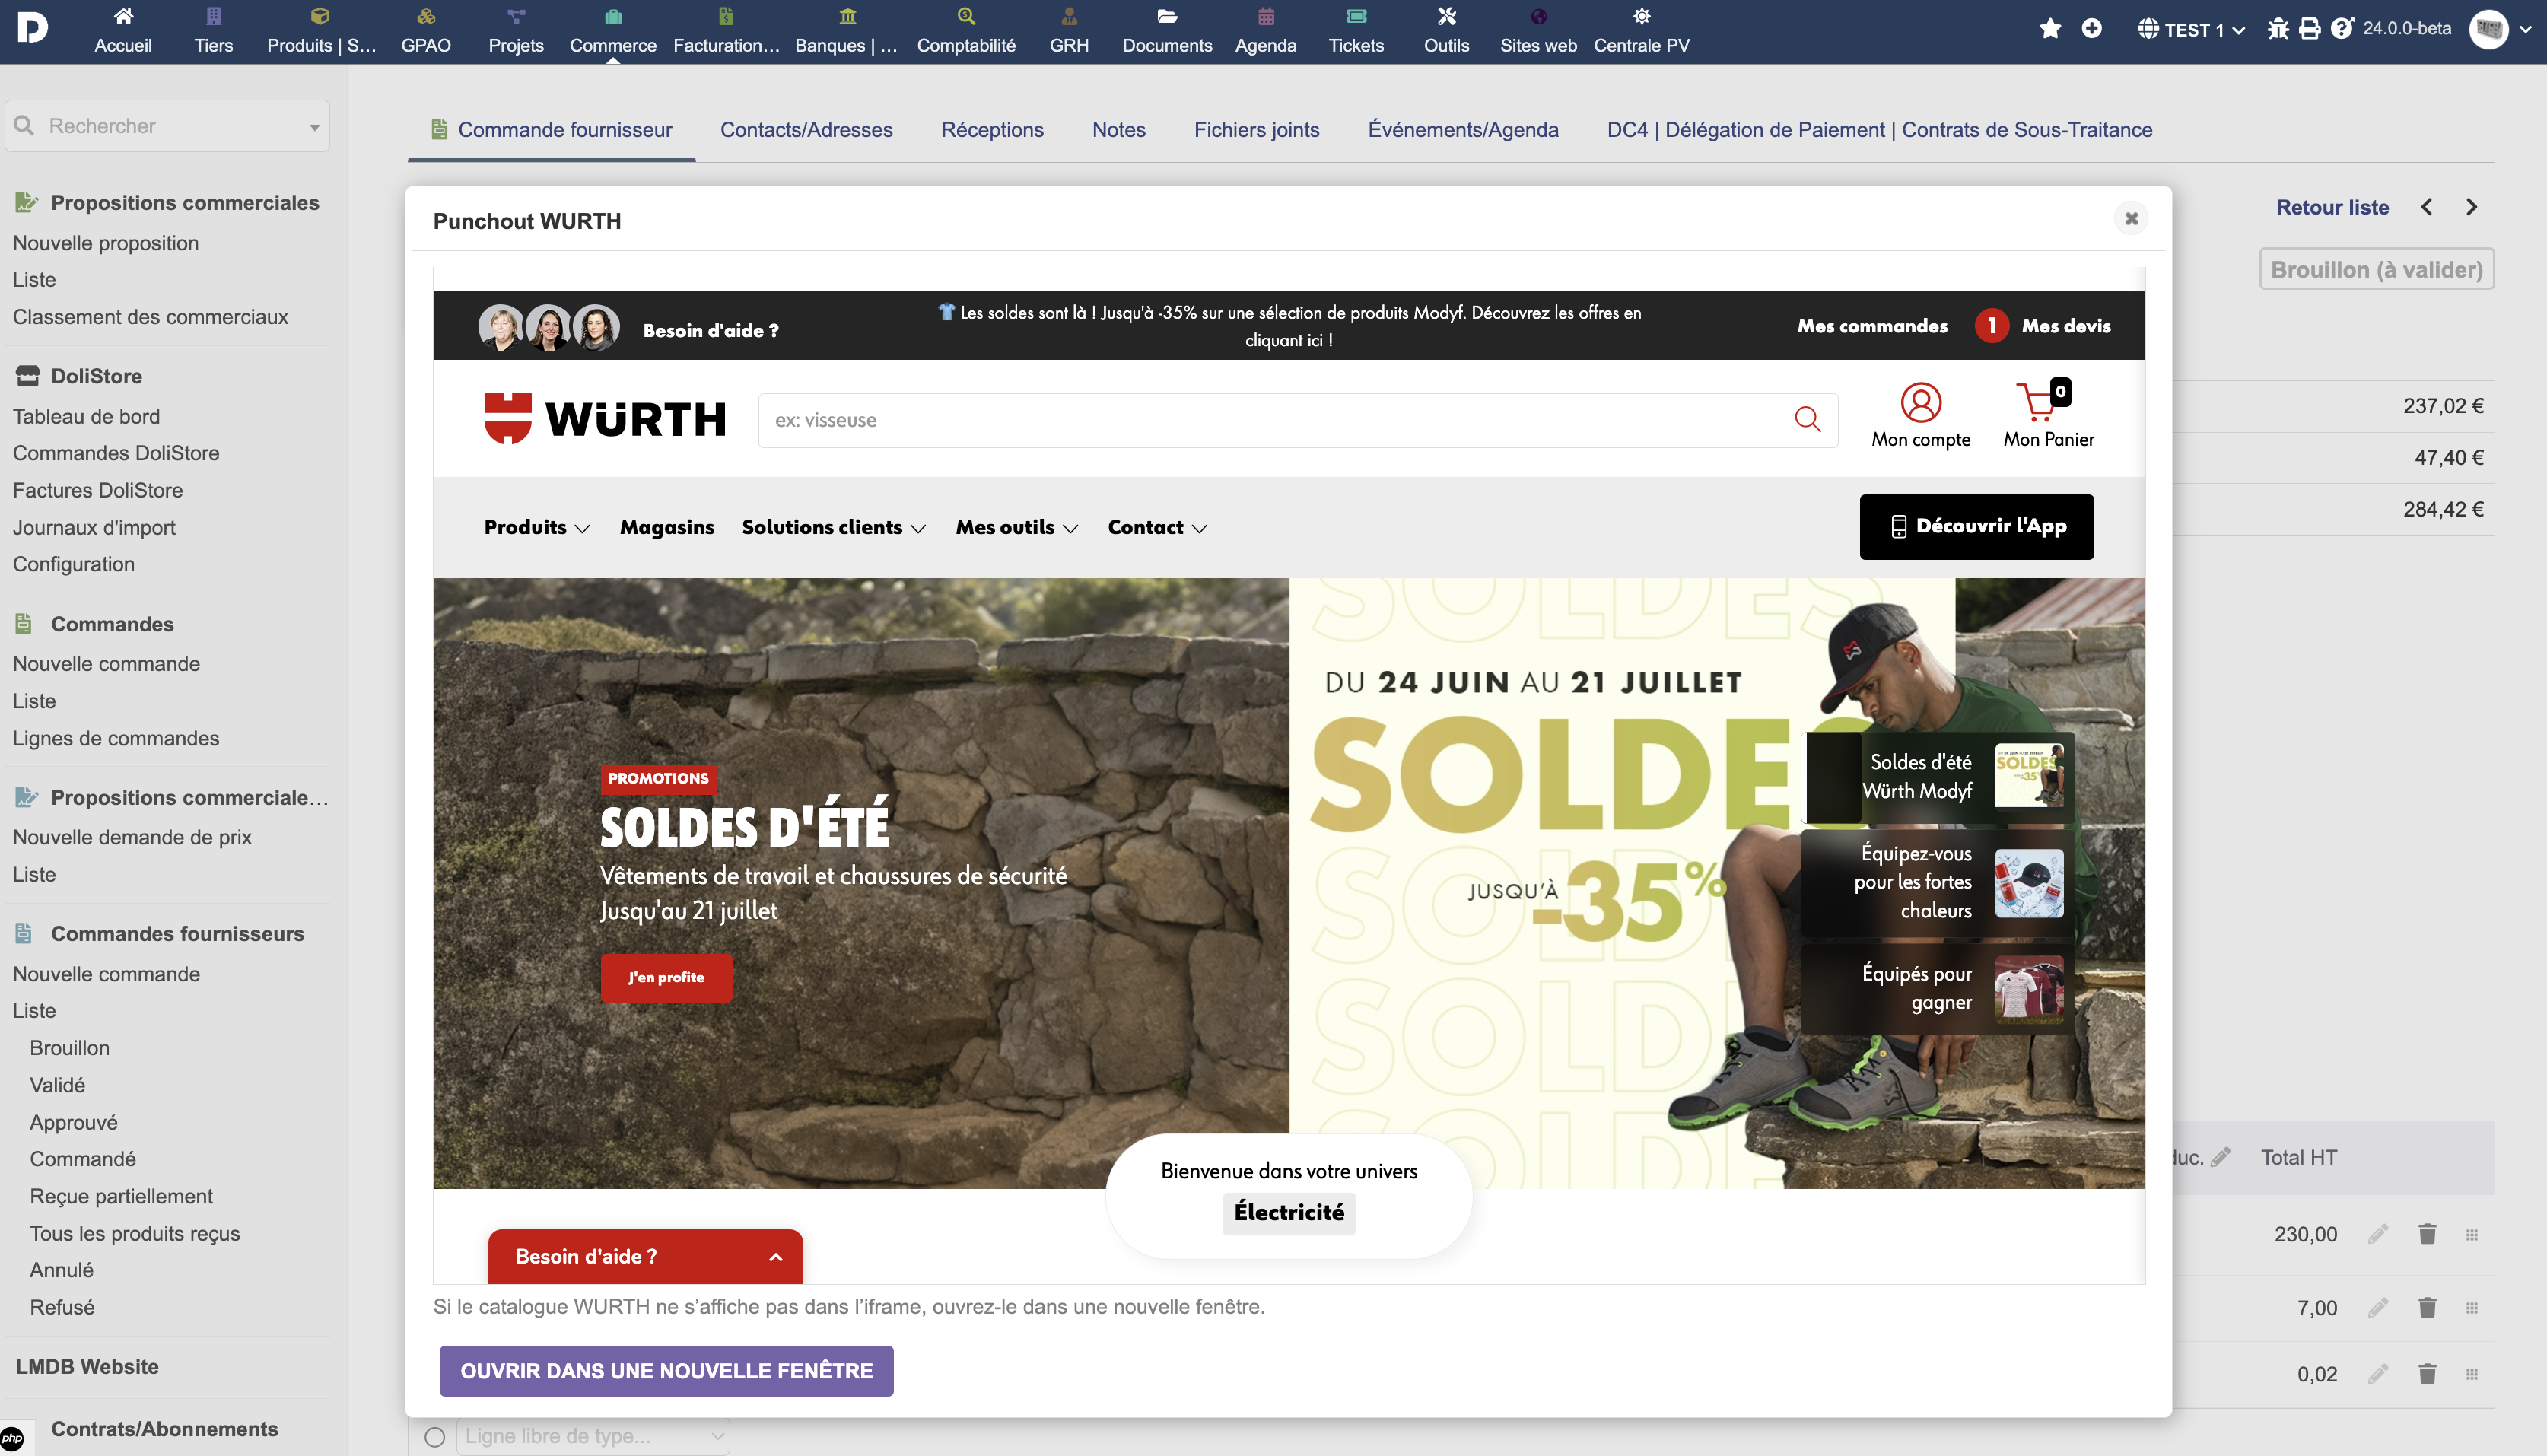Open Mon Panier cart icon
The height and width of the screenshot is (1456, 2547).
tap(2048, 415)
